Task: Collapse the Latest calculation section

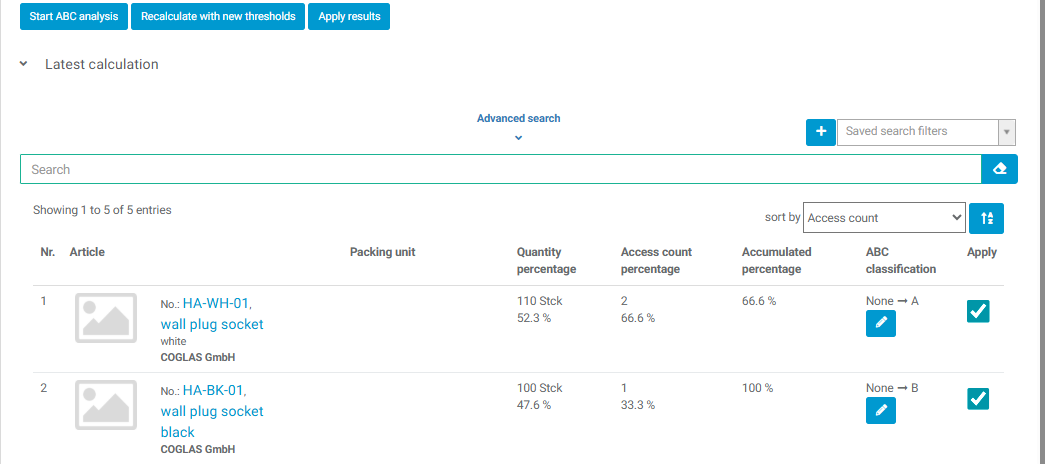Action: click(23, 65)
